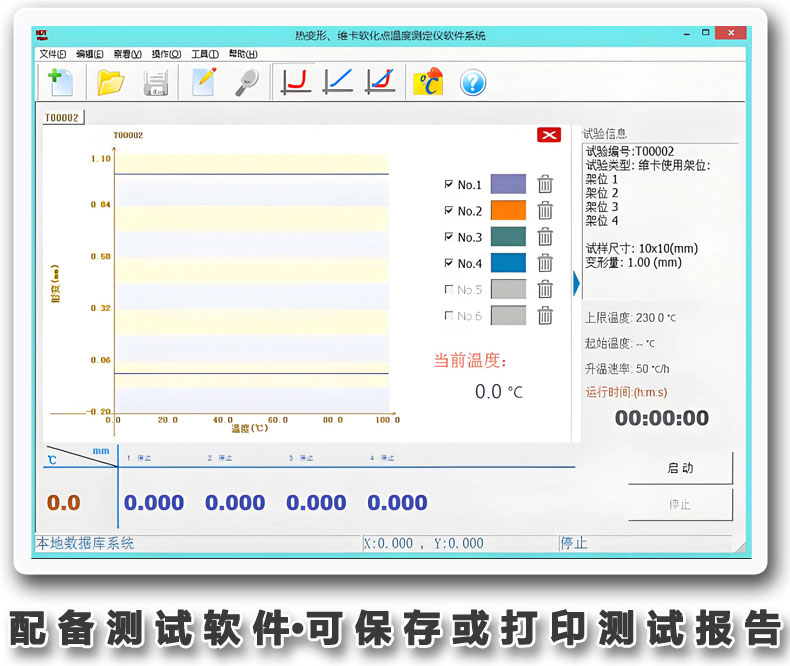Click the 启动 start button
The height and width of the screenshot is (666, 790).
point(680,468)
